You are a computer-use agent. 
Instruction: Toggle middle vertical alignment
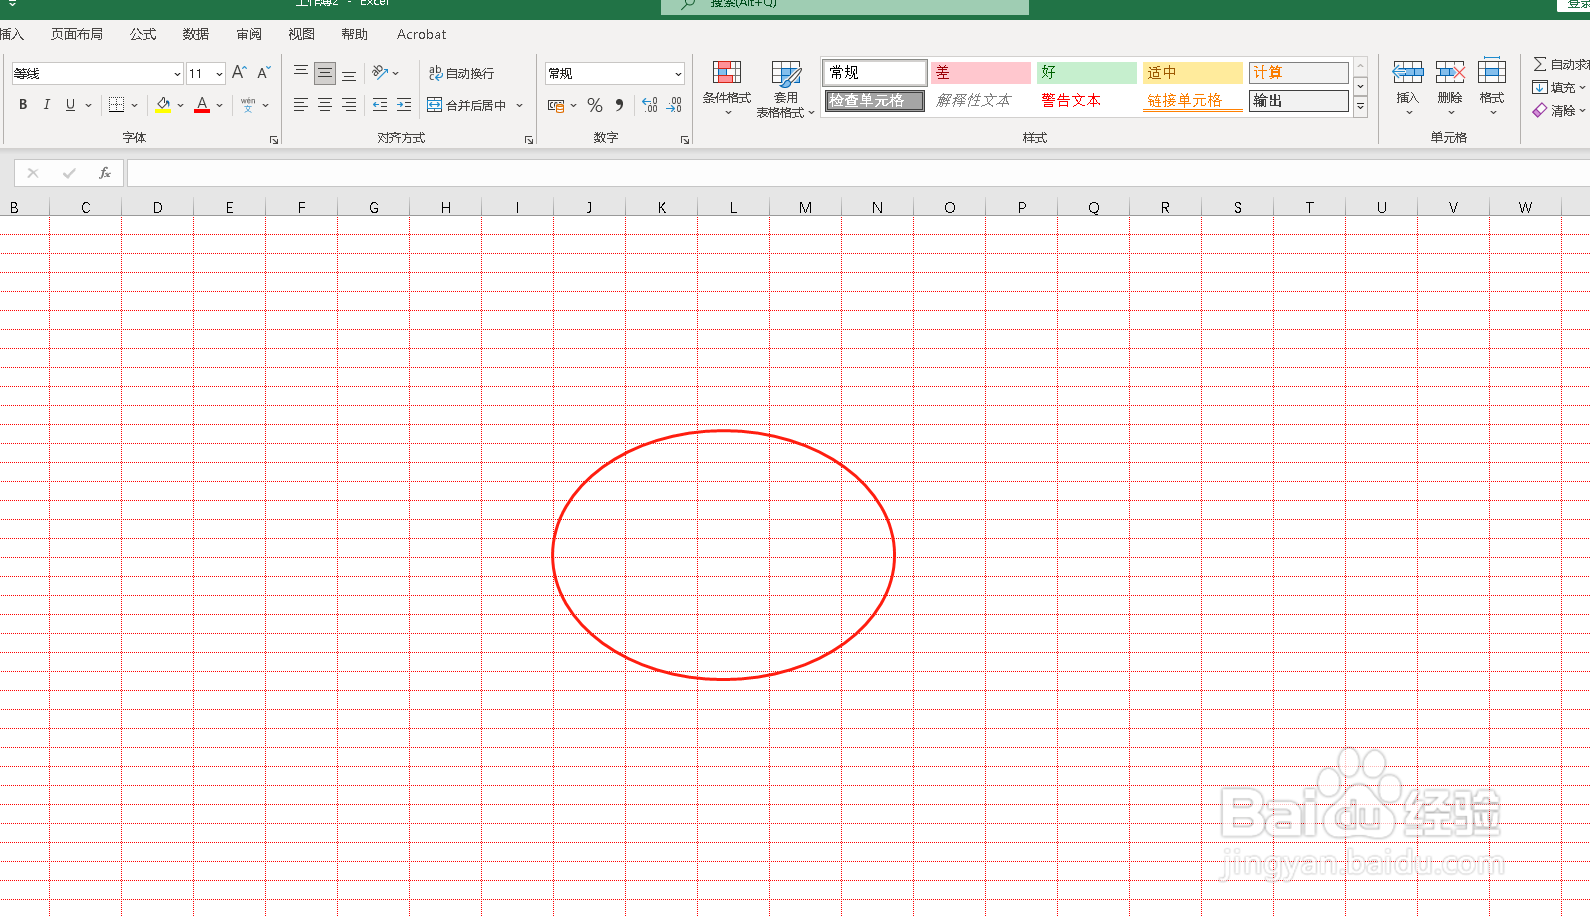coord(325,73)
